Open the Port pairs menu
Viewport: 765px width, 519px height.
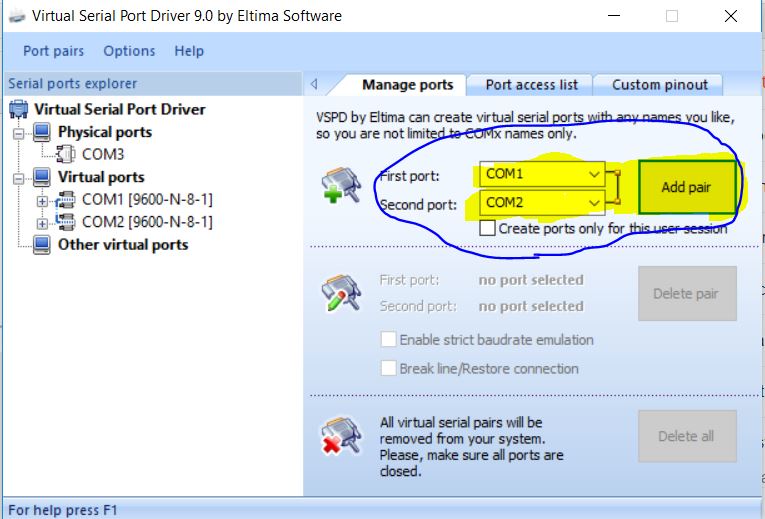(54, 51)
